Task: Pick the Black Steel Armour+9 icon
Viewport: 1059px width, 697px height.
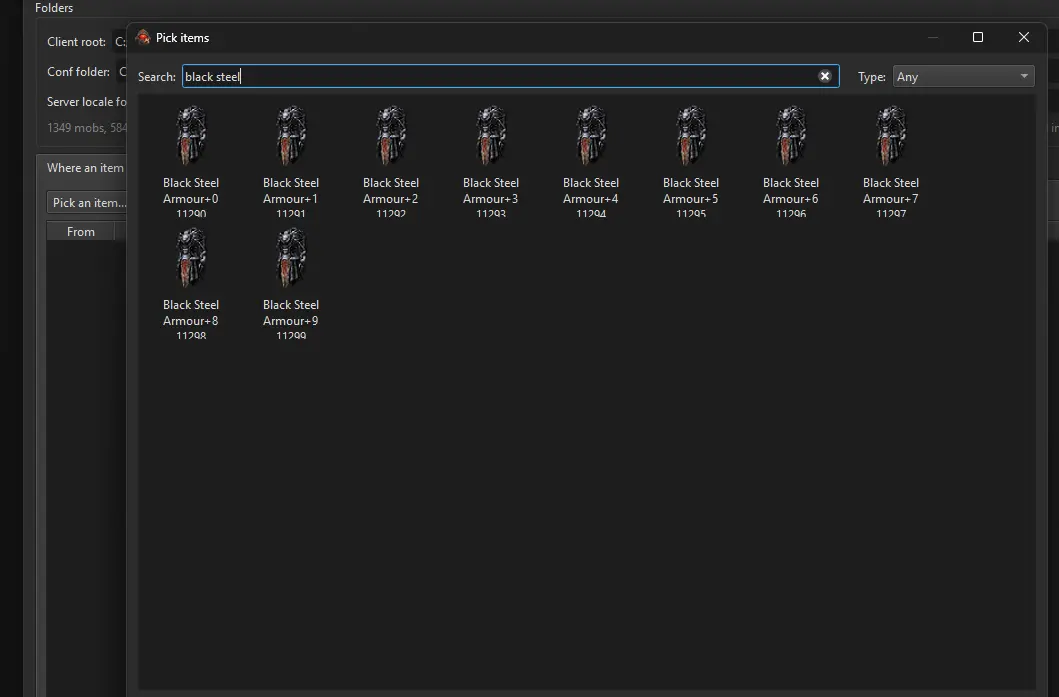Action: pos(291,257)
